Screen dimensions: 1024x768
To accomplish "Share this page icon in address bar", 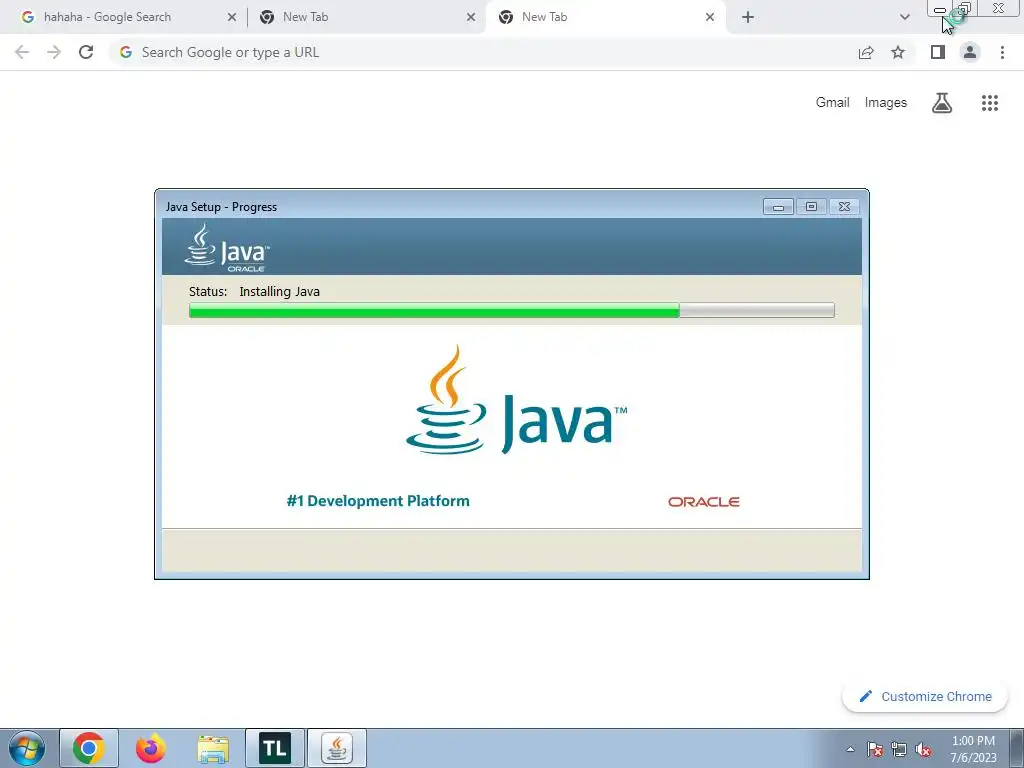I will 866,52.
